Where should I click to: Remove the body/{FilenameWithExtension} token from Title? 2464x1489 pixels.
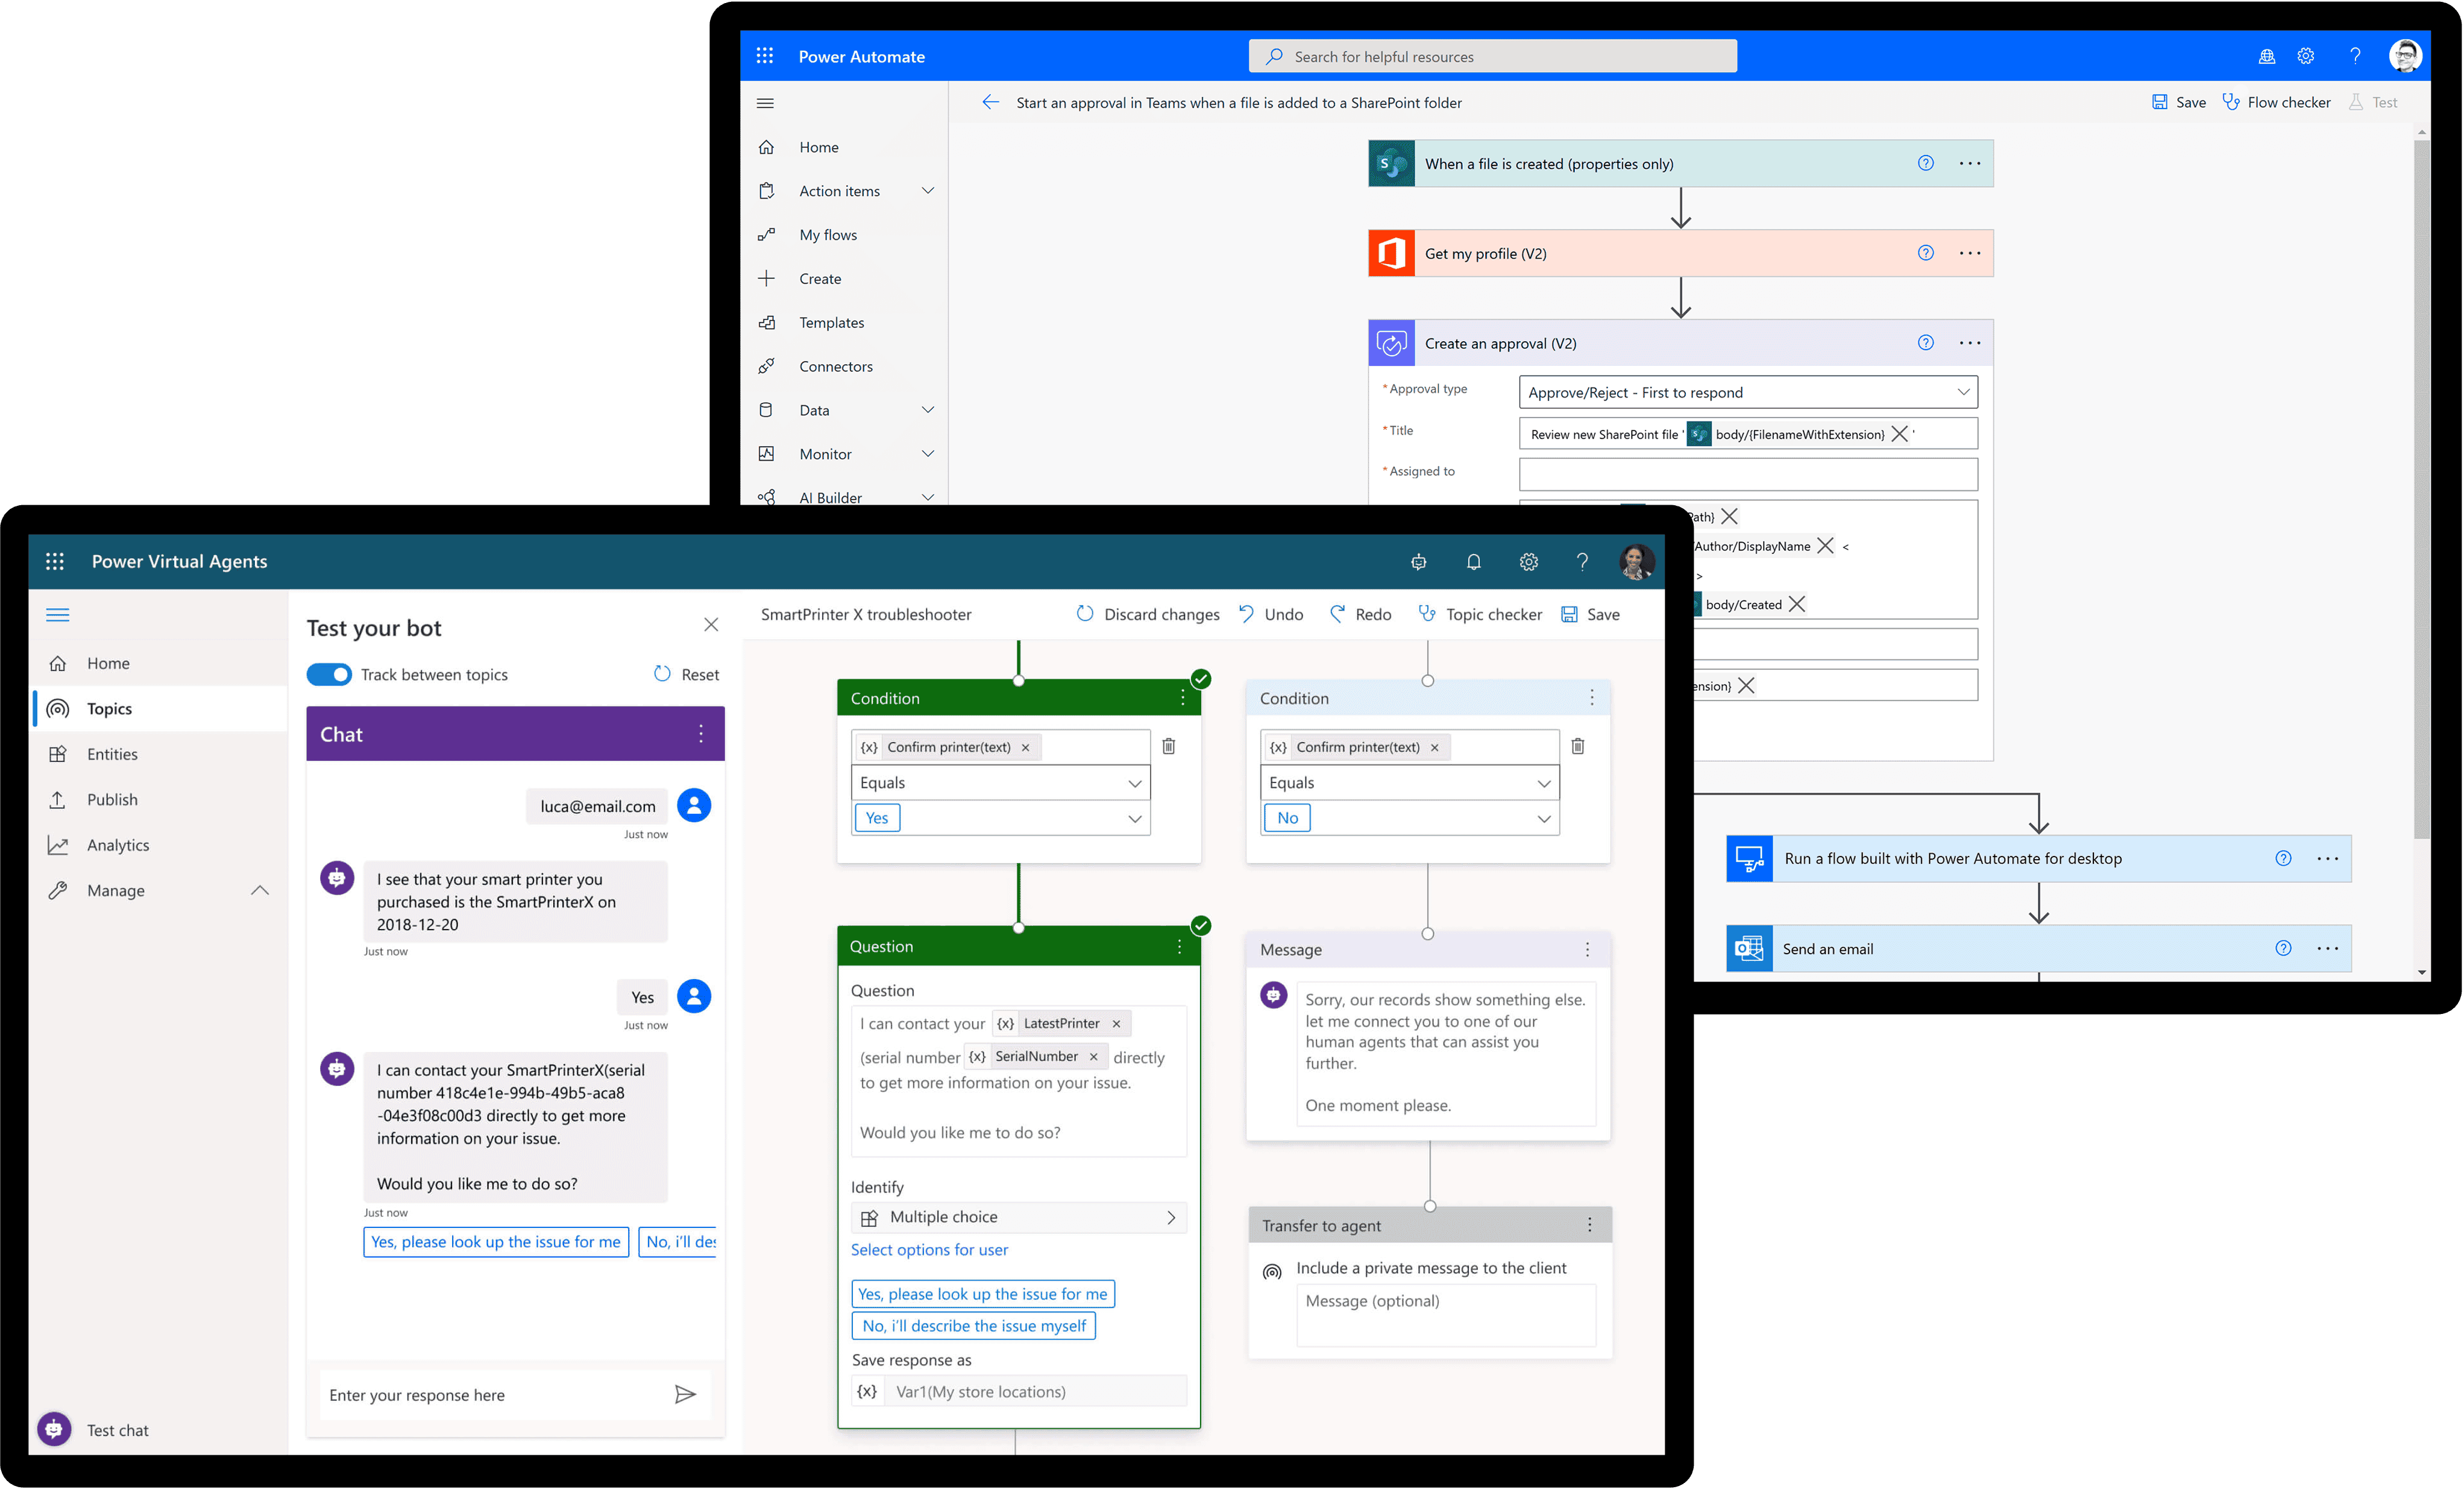pos(1900,434)
